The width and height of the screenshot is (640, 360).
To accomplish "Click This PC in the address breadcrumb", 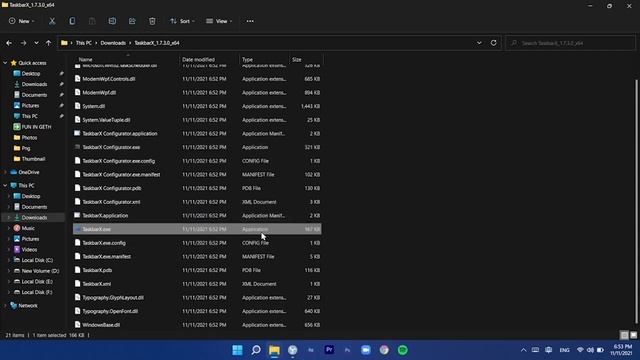I will coord(84,43).
